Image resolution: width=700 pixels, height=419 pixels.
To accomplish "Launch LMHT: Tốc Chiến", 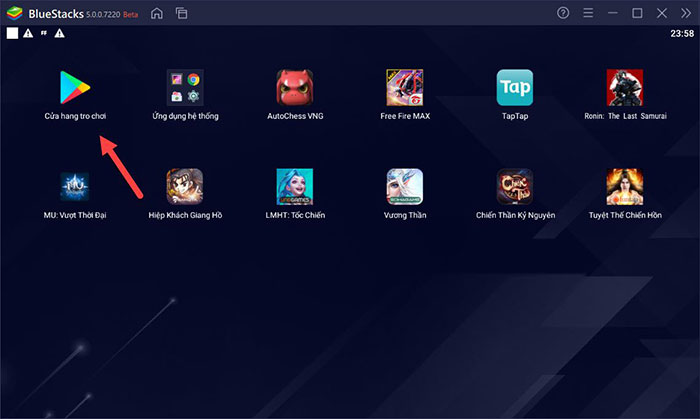I will 295,186.
